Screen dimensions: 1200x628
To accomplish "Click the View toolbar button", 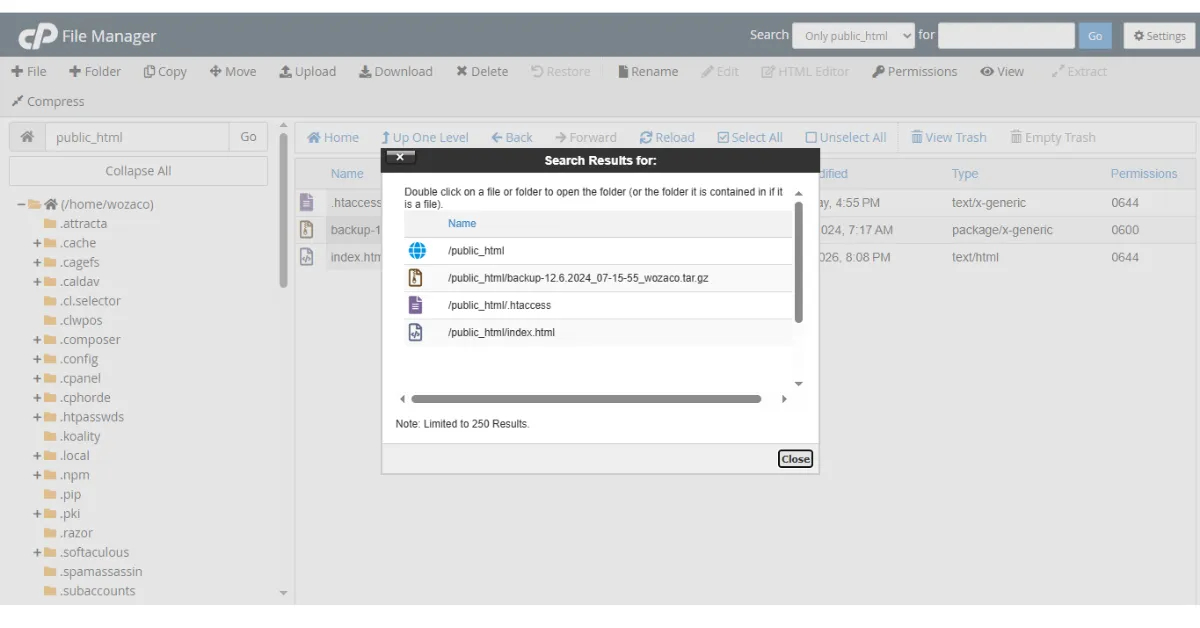I will tap(1002, 71).
